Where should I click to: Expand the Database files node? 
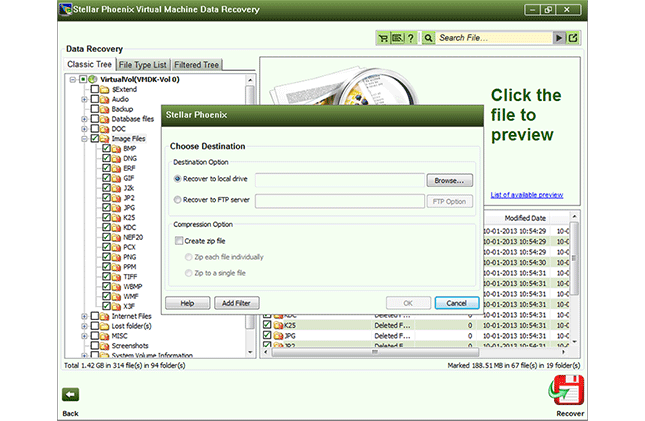(84, 119)
